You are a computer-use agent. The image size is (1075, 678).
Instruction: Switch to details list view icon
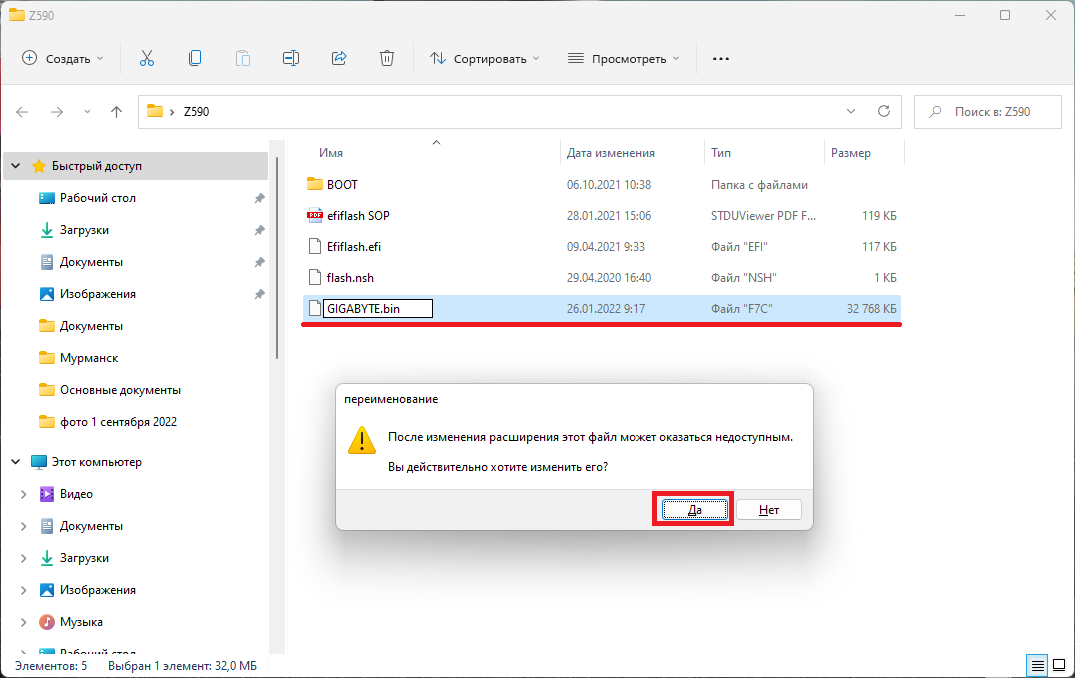1038,665
